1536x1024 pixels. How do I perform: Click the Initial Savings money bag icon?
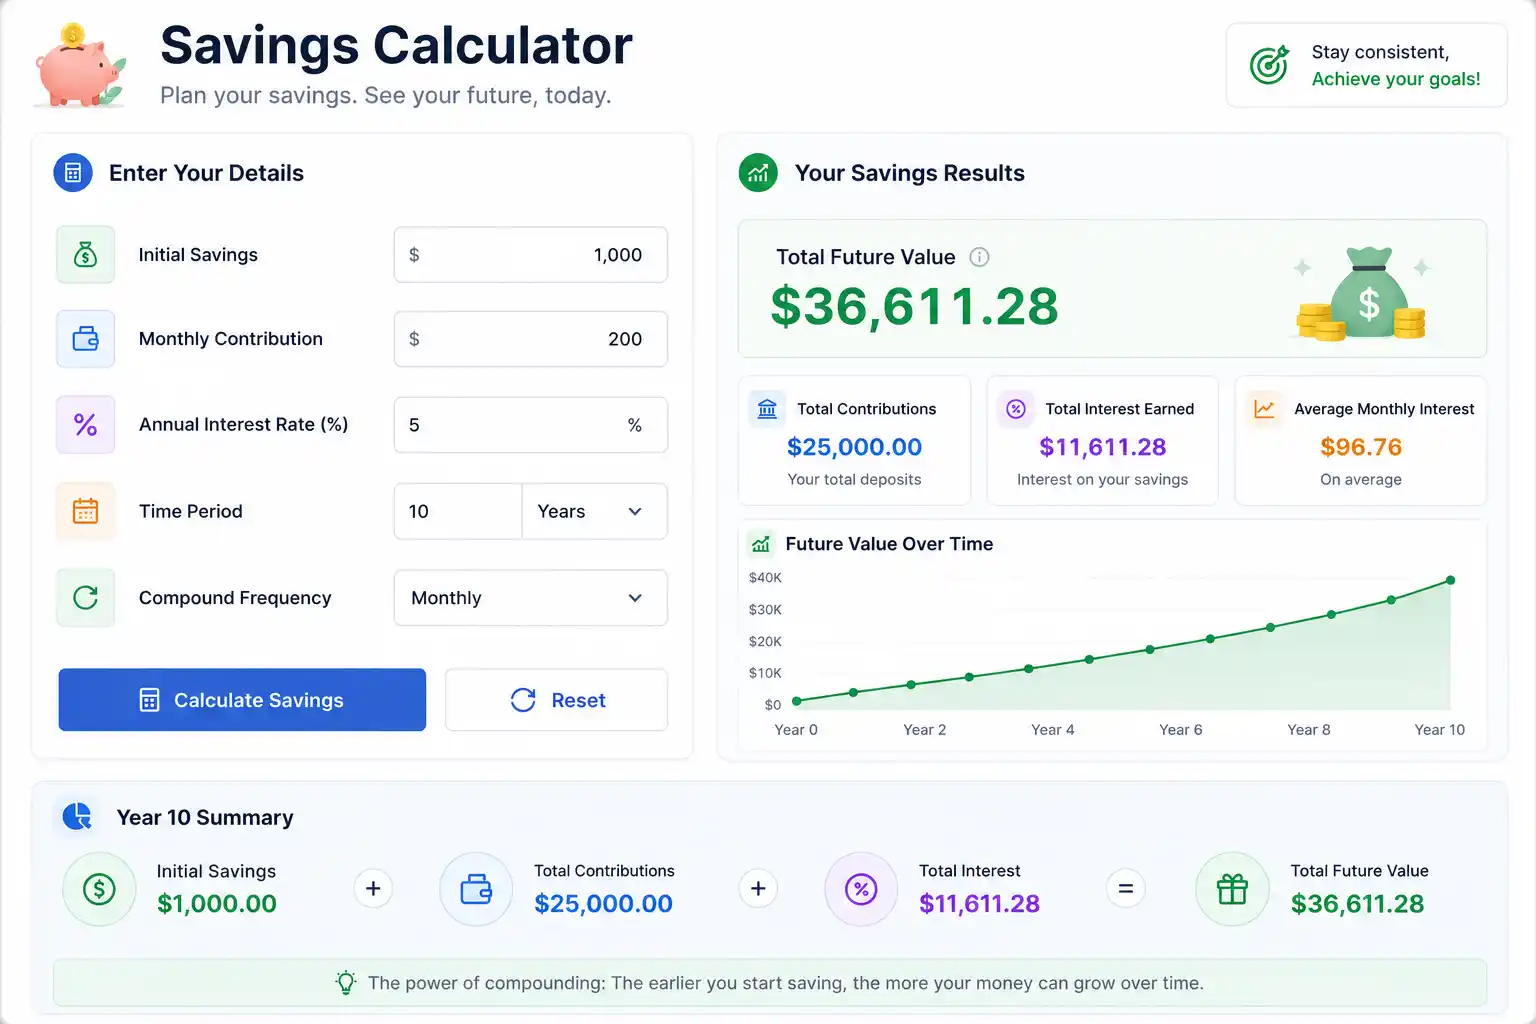click(86, 255)
